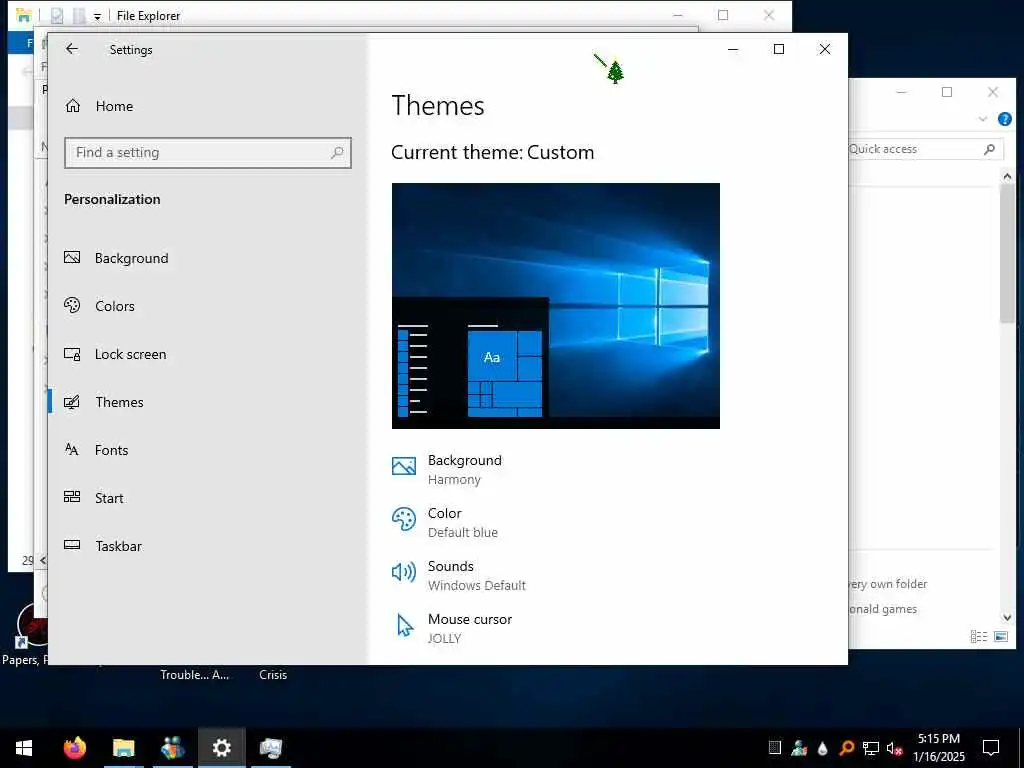The height and width of the screenshot is (768, 1024).
Task: Go back with the Settings back arrow
Action: click(x=72, y=49)
